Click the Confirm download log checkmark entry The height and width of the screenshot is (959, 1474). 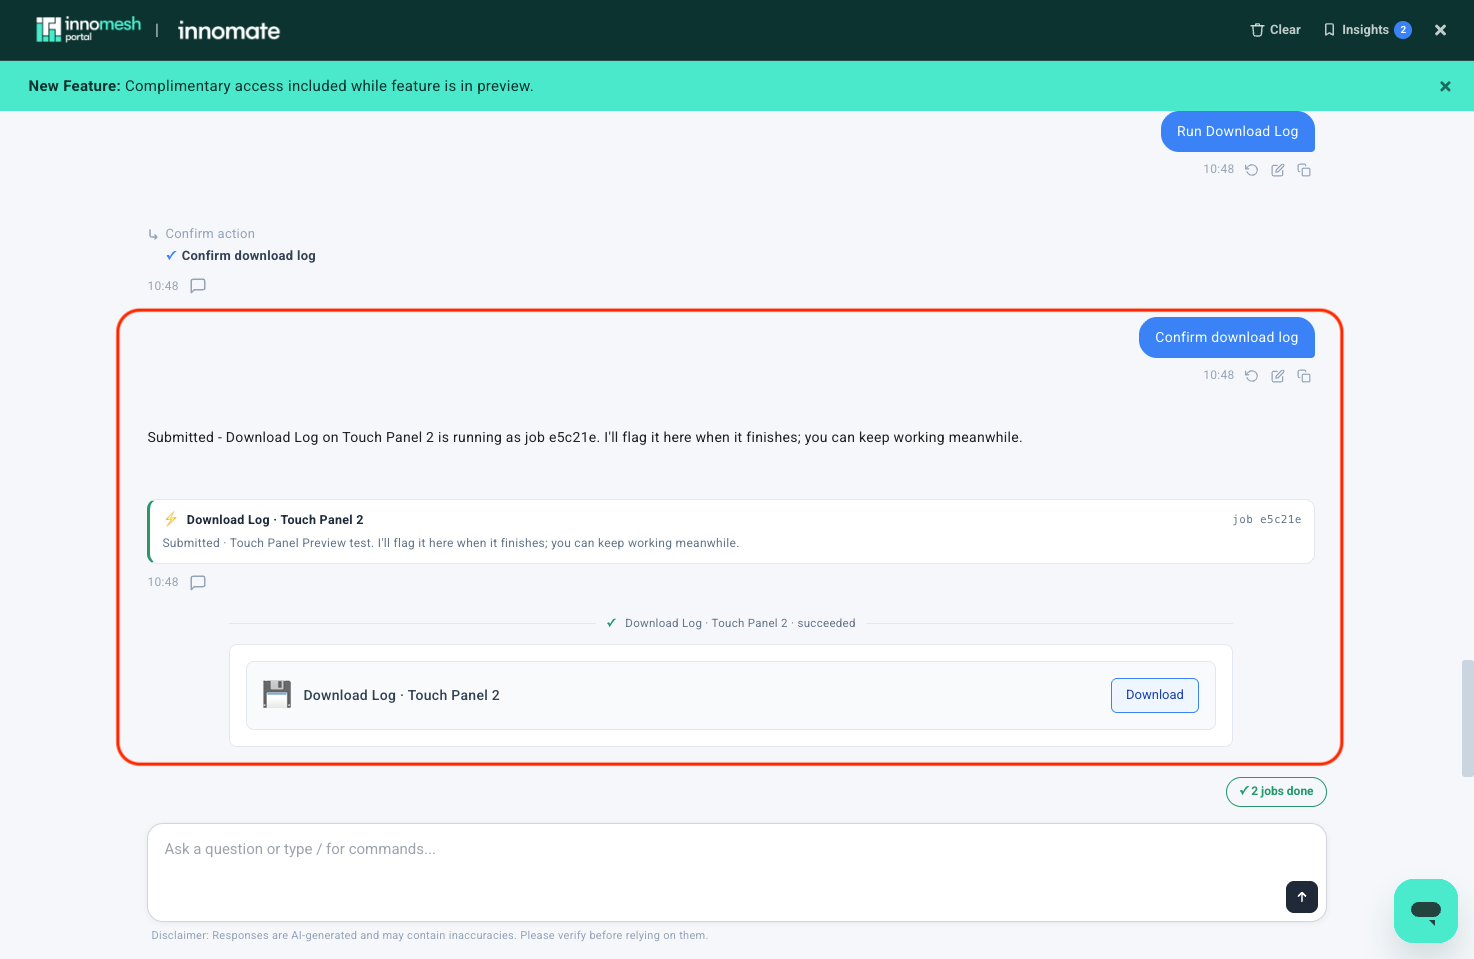point(240,256)
